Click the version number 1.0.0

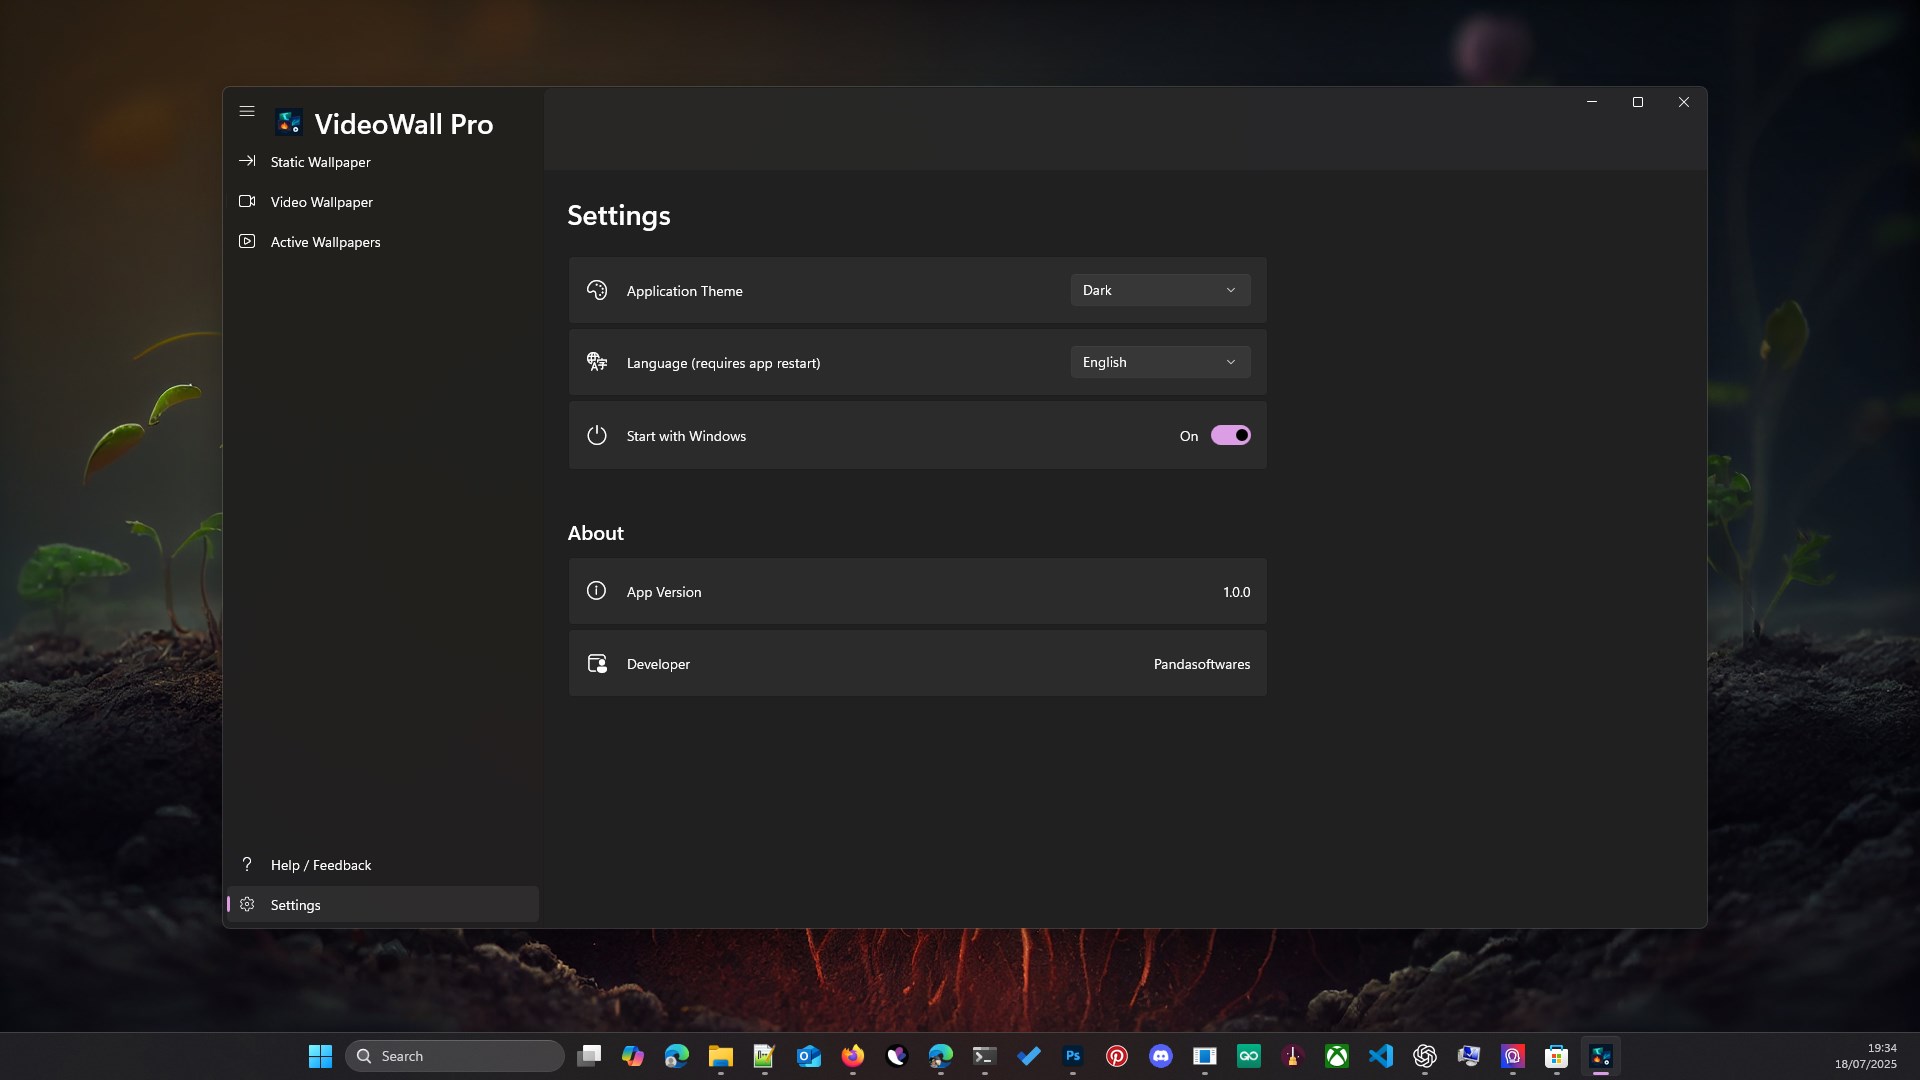1236,592
